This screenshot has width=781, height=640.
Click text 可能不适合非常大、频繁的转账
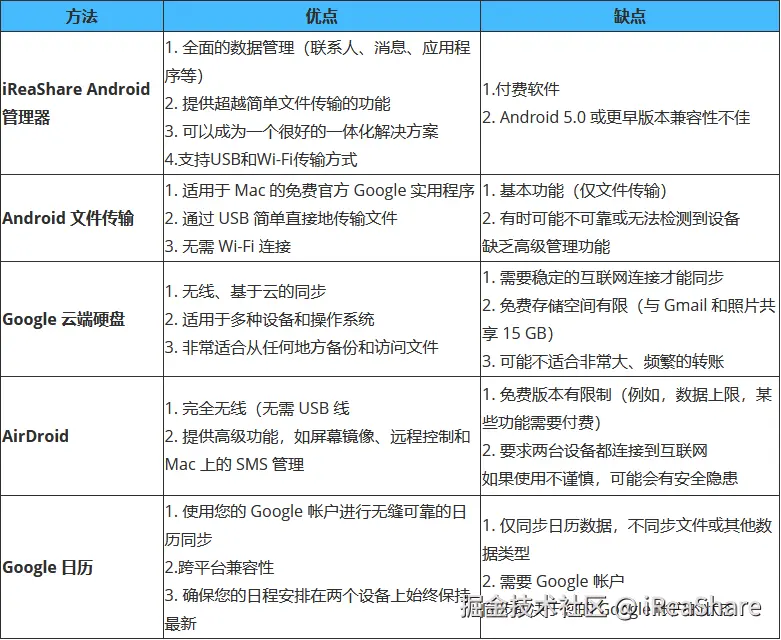[x=612, y=361]
